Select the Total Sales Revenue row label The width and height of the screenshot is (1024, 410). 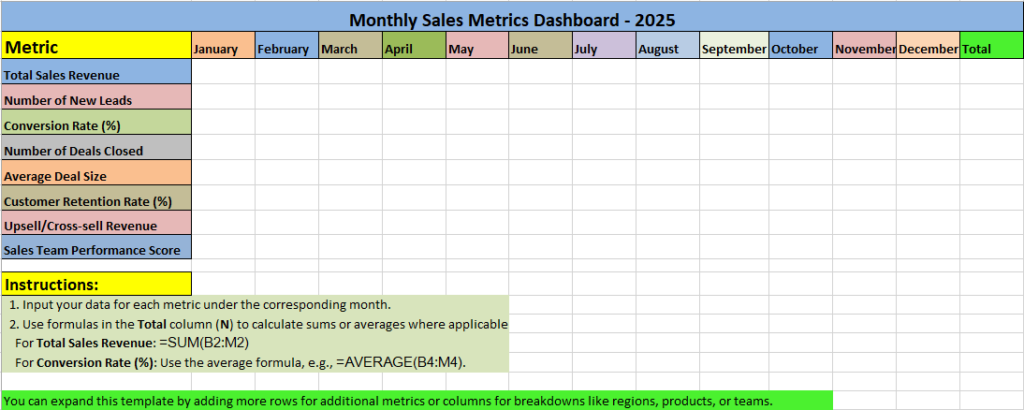[x=96, y=74]
